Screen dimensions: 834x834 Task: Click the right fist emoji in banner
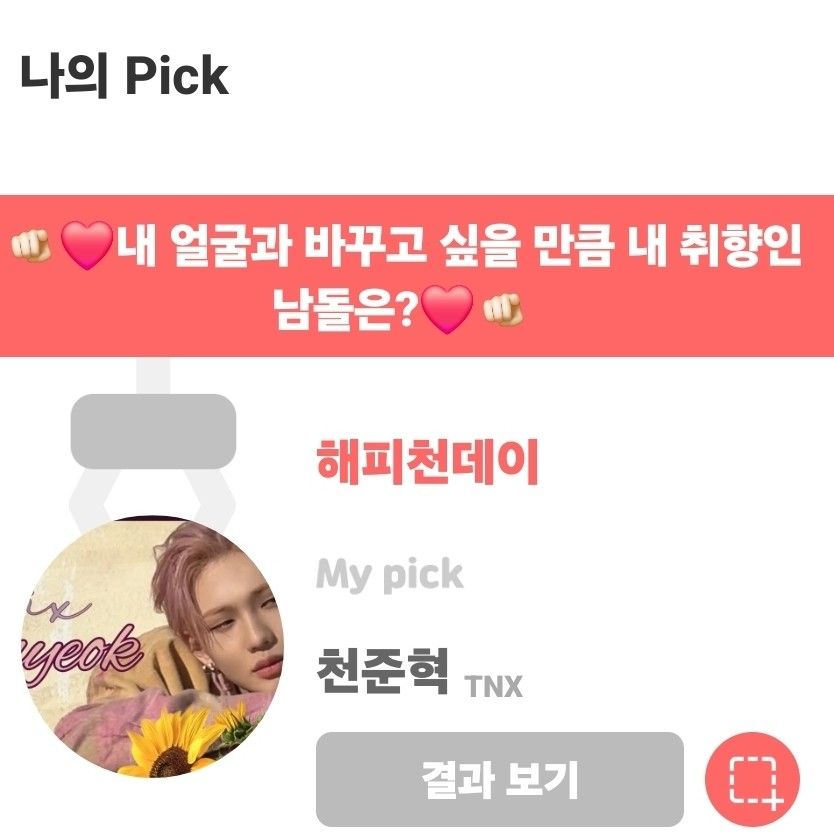point(503,310)
